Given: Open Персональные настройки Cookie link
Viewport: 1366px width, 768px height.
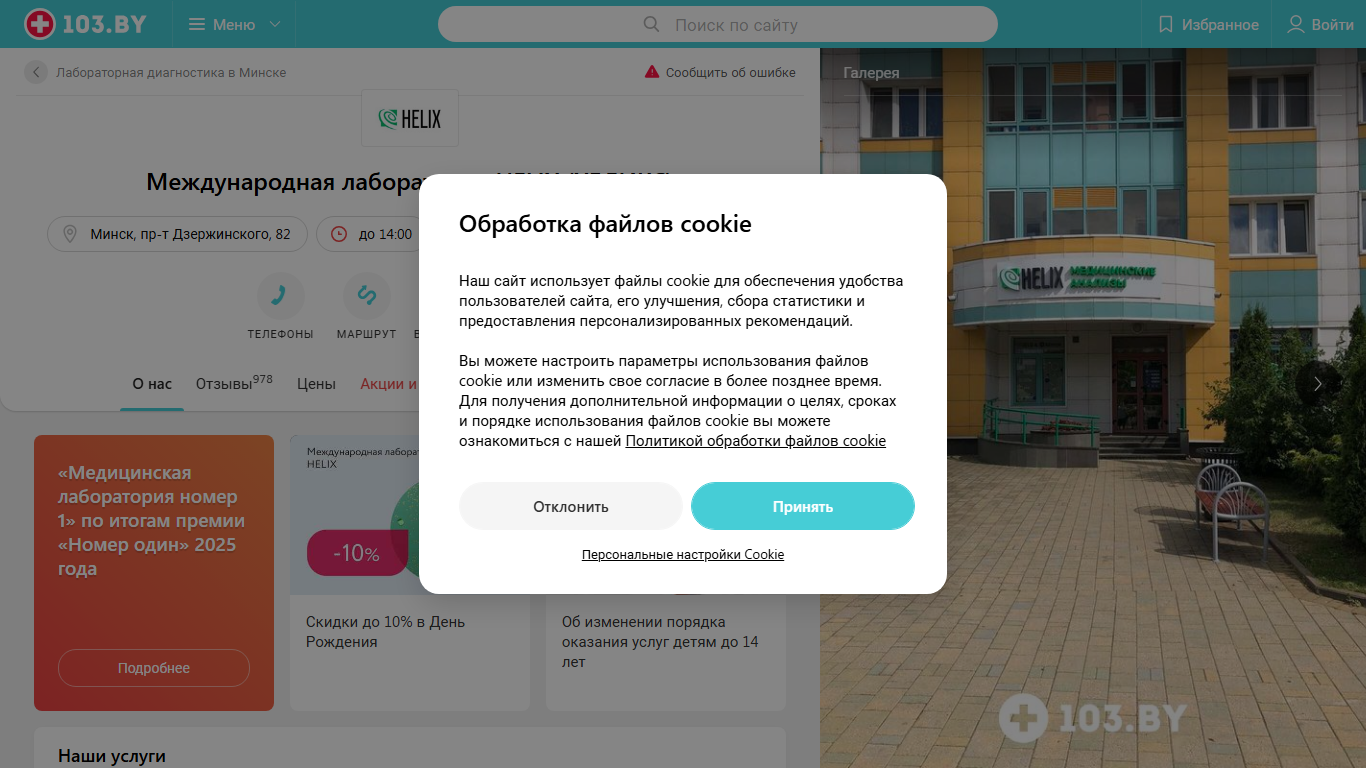Looking at the screenshot, I should tap(683, 554).
